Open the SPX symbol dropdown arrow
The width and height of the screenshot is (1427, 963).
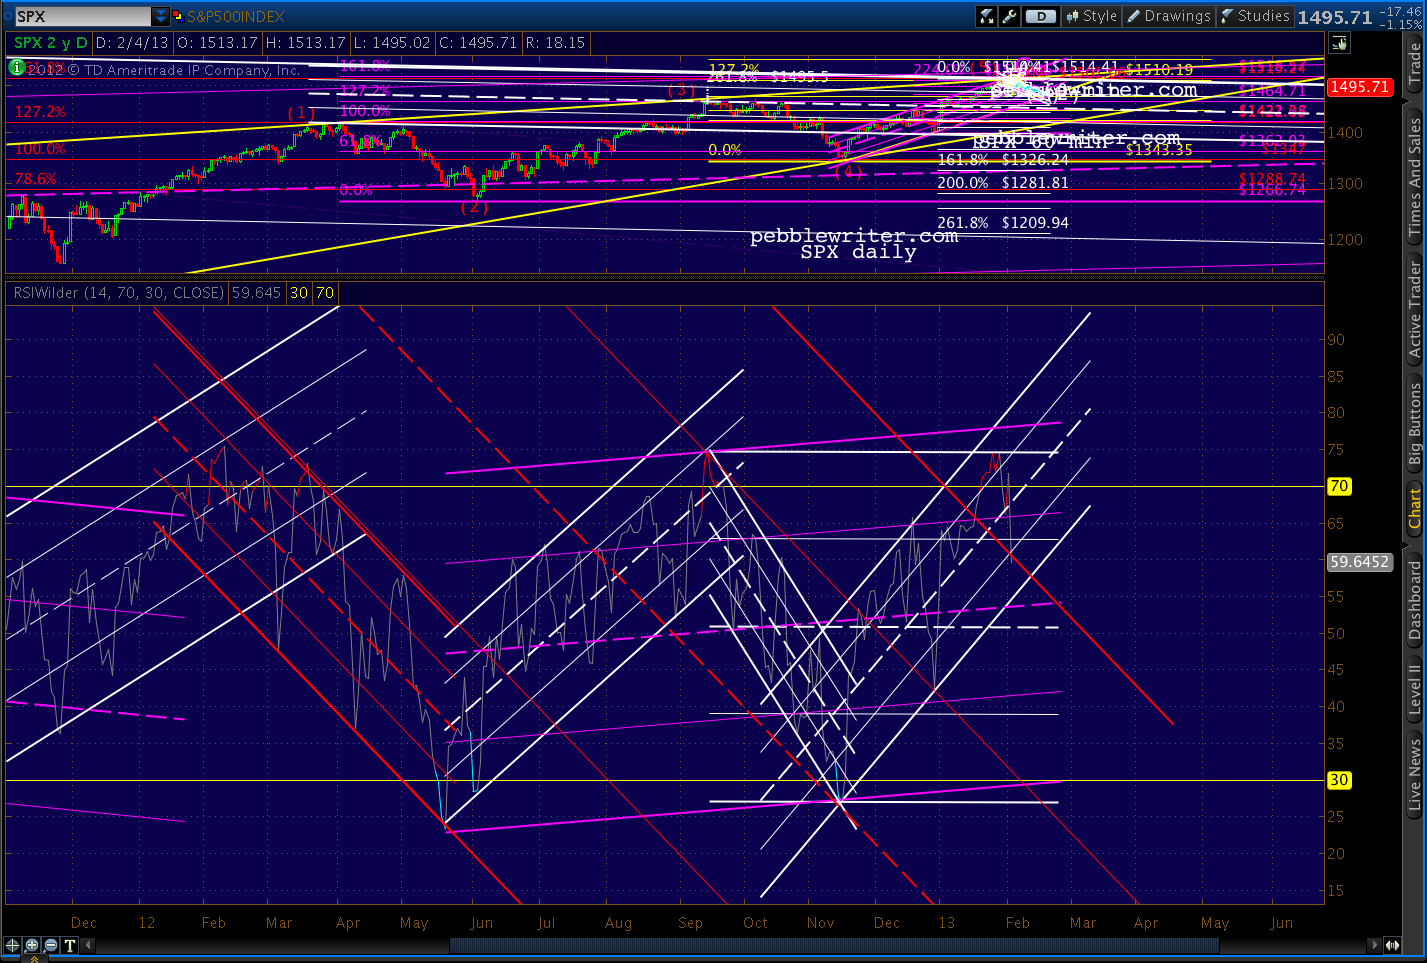(x=161, y=16)
